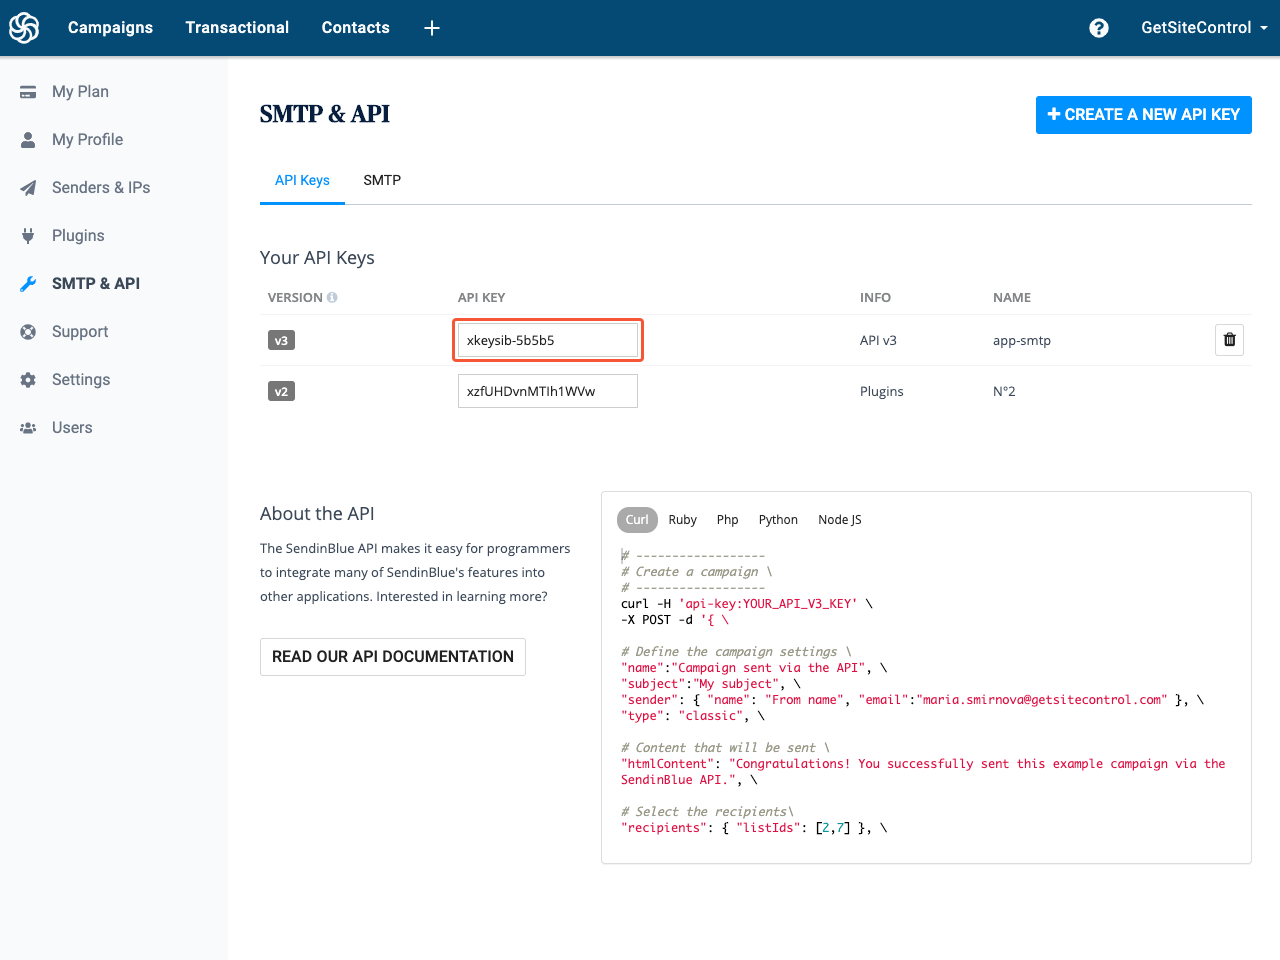The height and width of the screenshot is (960, 1280).
Task: Click Create a New API Key button
Action: pos(1143,115)
